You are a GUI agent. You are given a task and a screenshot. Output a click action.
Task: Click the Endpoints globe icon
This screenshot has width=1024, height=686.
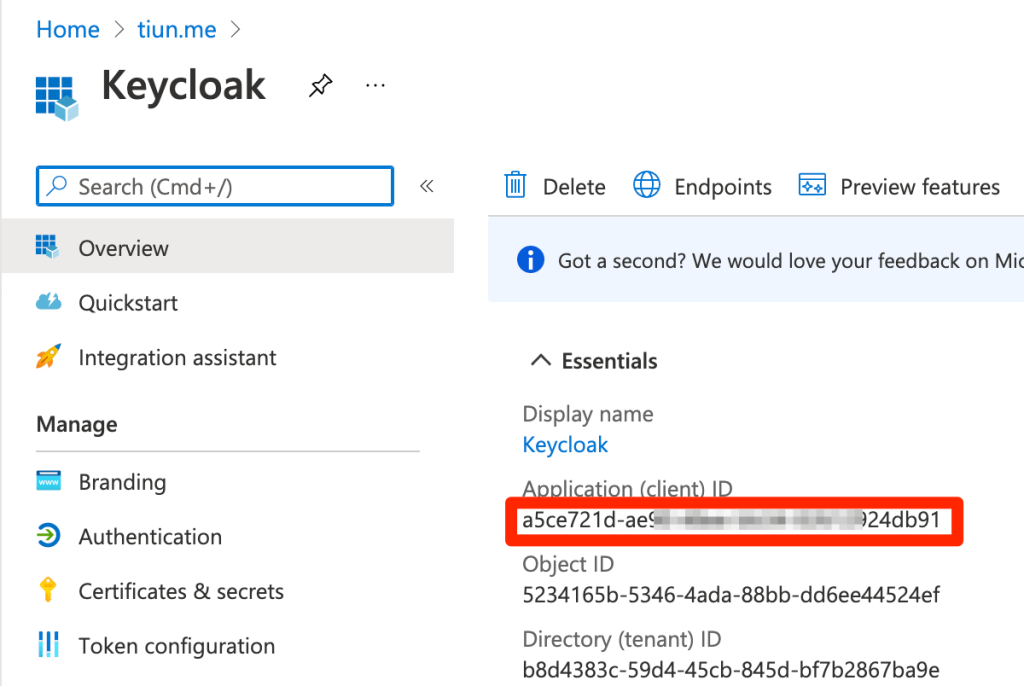tap(647, 185)
